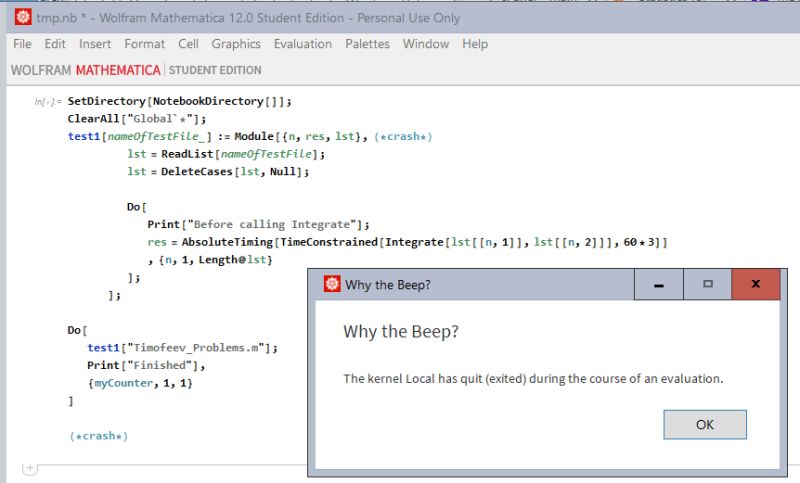Minimize the Why the Beep dialog
The height and width of the screenshot is (483, 800).
pyautogui.click(x=659, y=284)
